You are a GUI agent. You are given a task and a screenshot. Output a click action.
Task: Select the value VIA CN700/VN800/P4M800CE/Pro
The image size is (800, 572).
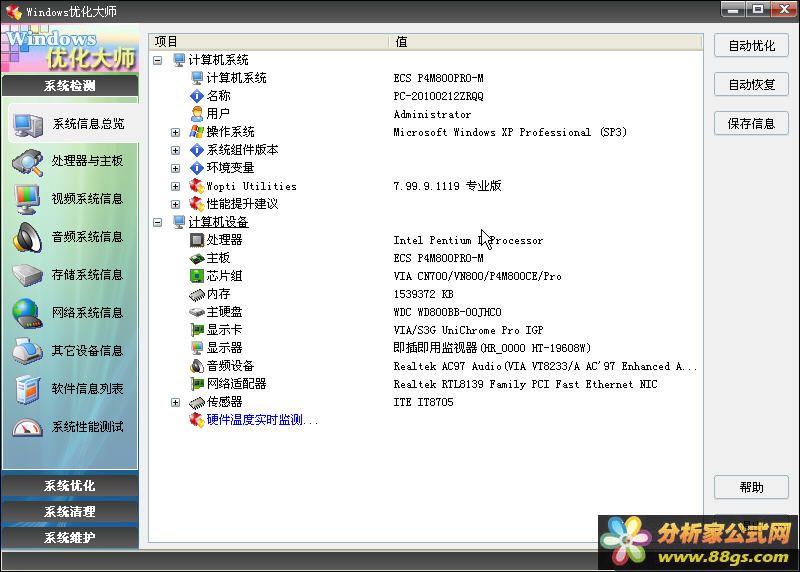[477, 277]
